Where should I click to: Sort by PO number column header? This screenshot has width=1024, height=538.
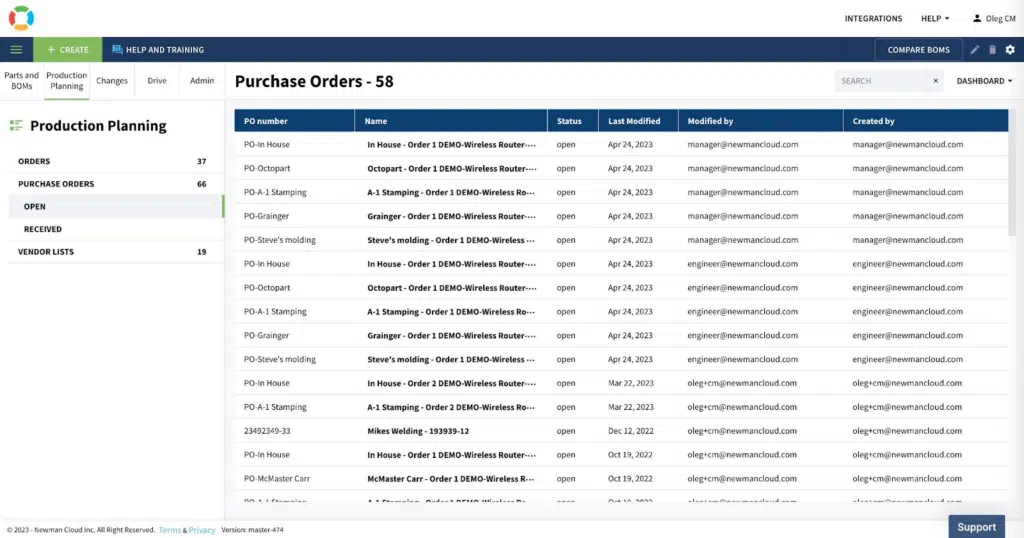[295, 121]
